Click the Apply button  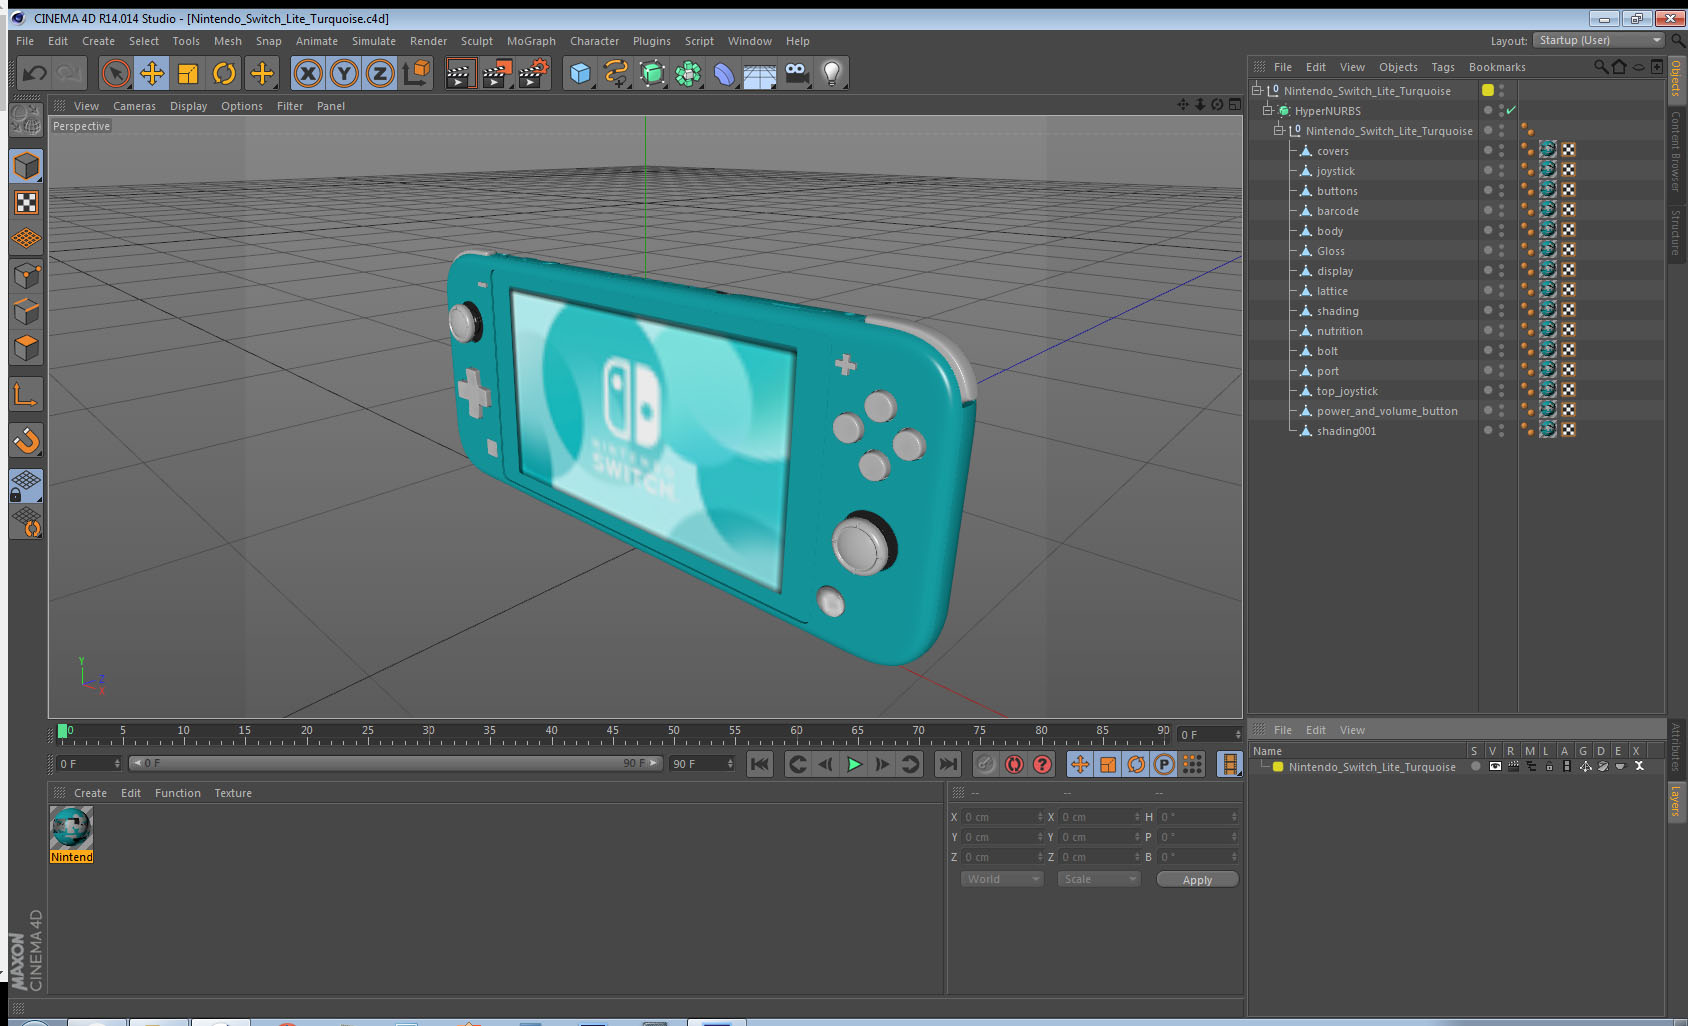tap(1197, 880)
